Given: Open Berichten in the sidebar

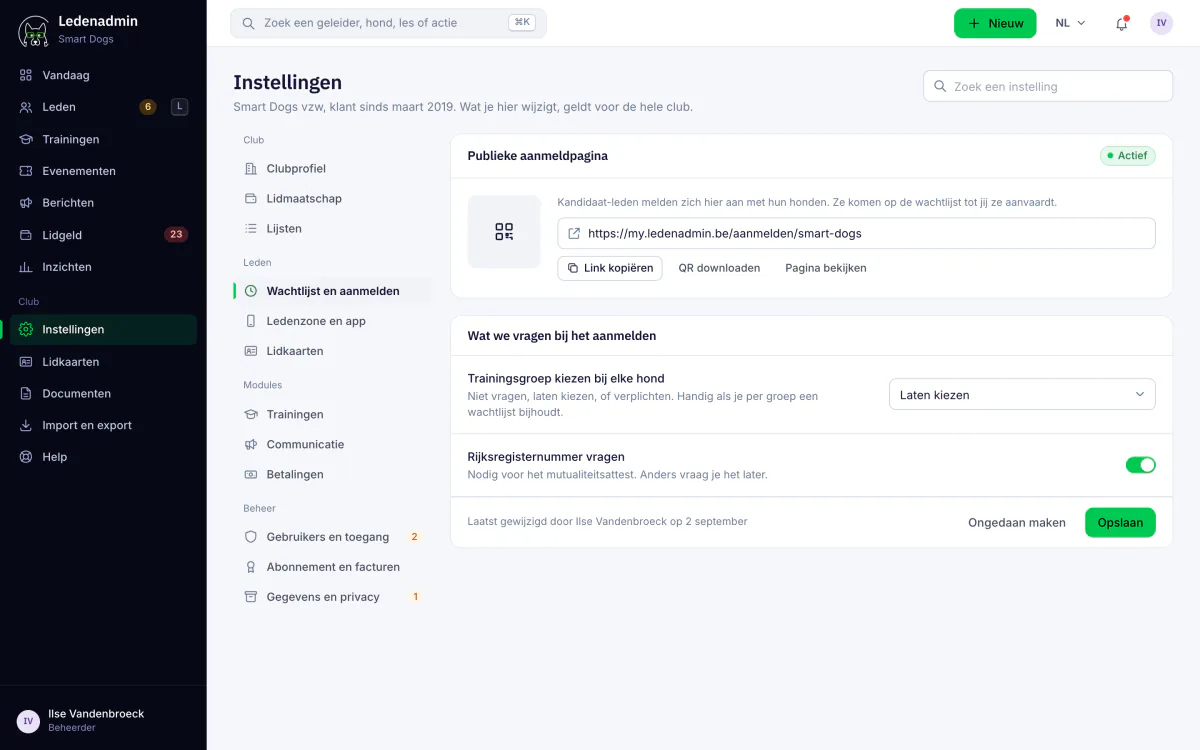Looking at the screenshot, I should click(x=103, y=203).
